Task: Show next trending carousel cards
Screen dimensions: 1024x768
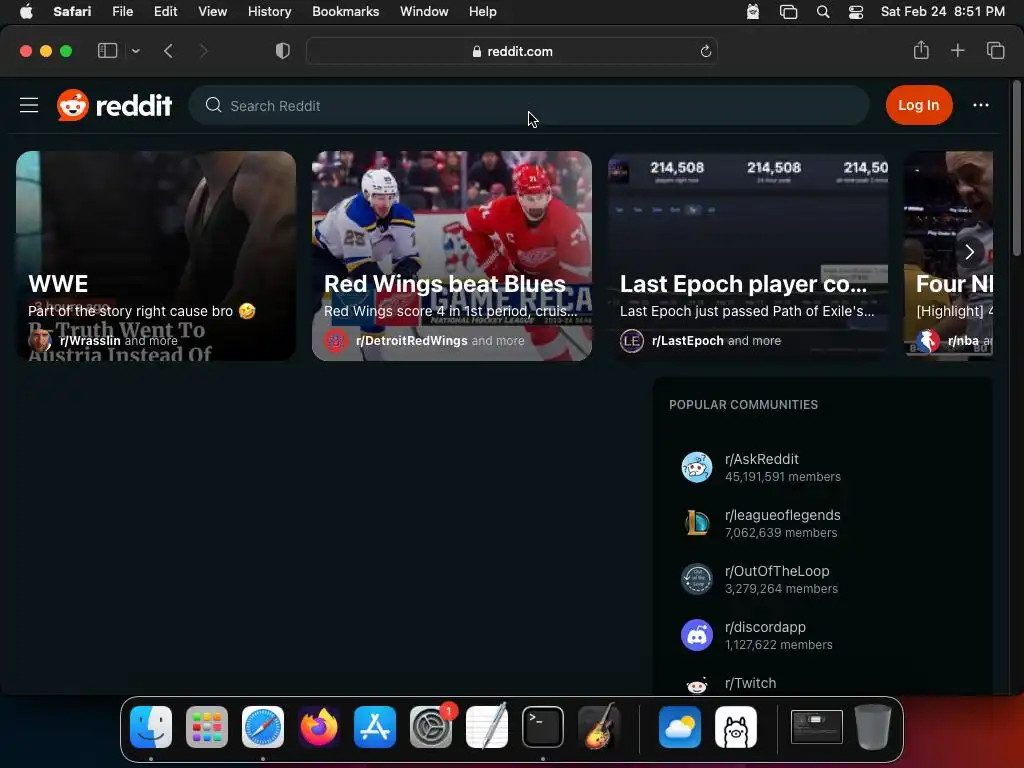Action: pos(970,252)
